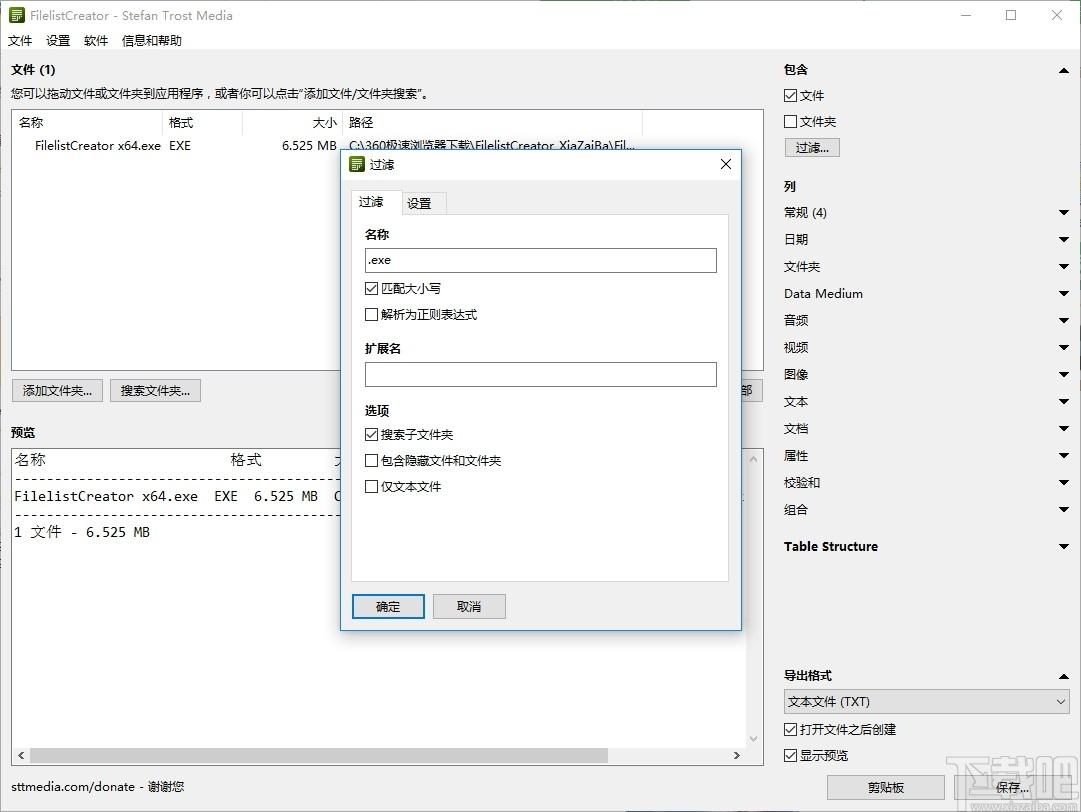Click the 过滤... button in right panel
The image size is (1081, 812).
pyautogui.click(x=812, y=148)
